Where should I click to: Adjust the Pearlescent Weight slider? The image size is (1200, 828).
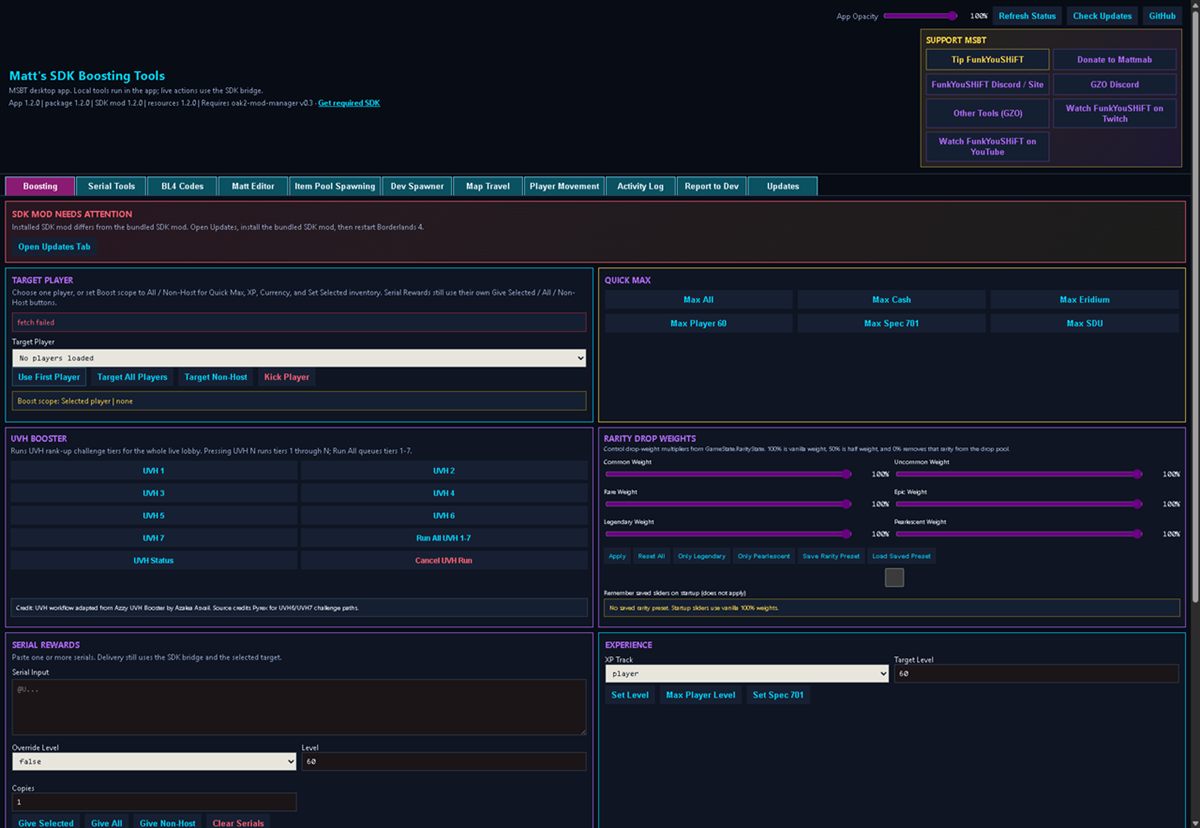pyautogui.click(x=1018, y=534)
